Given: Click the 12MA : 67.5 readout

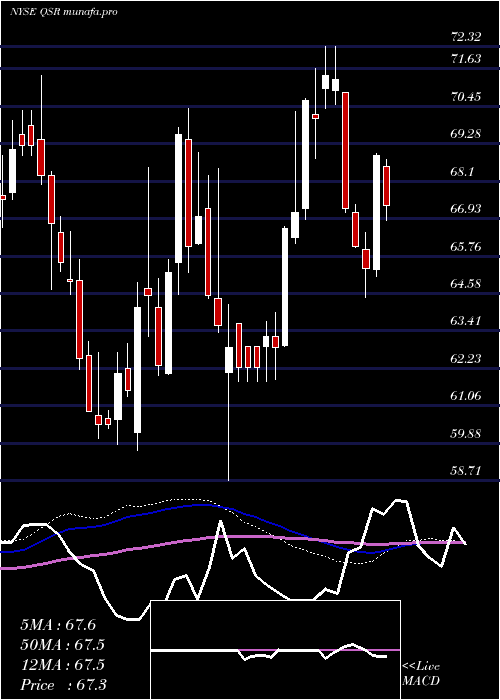Looking at the screenshot, I should [x=62, y=665].
